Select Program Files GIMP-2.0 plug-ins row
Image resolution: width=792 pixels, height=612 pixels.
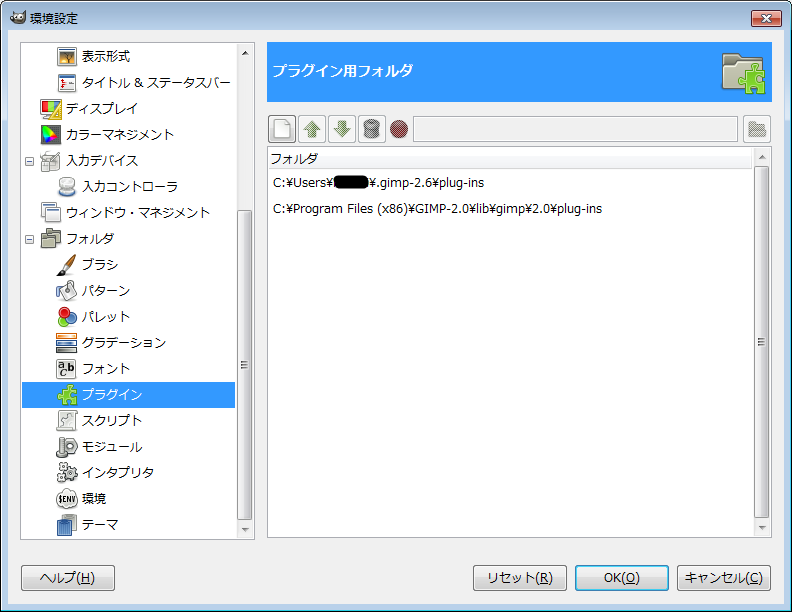pos(510,209)
